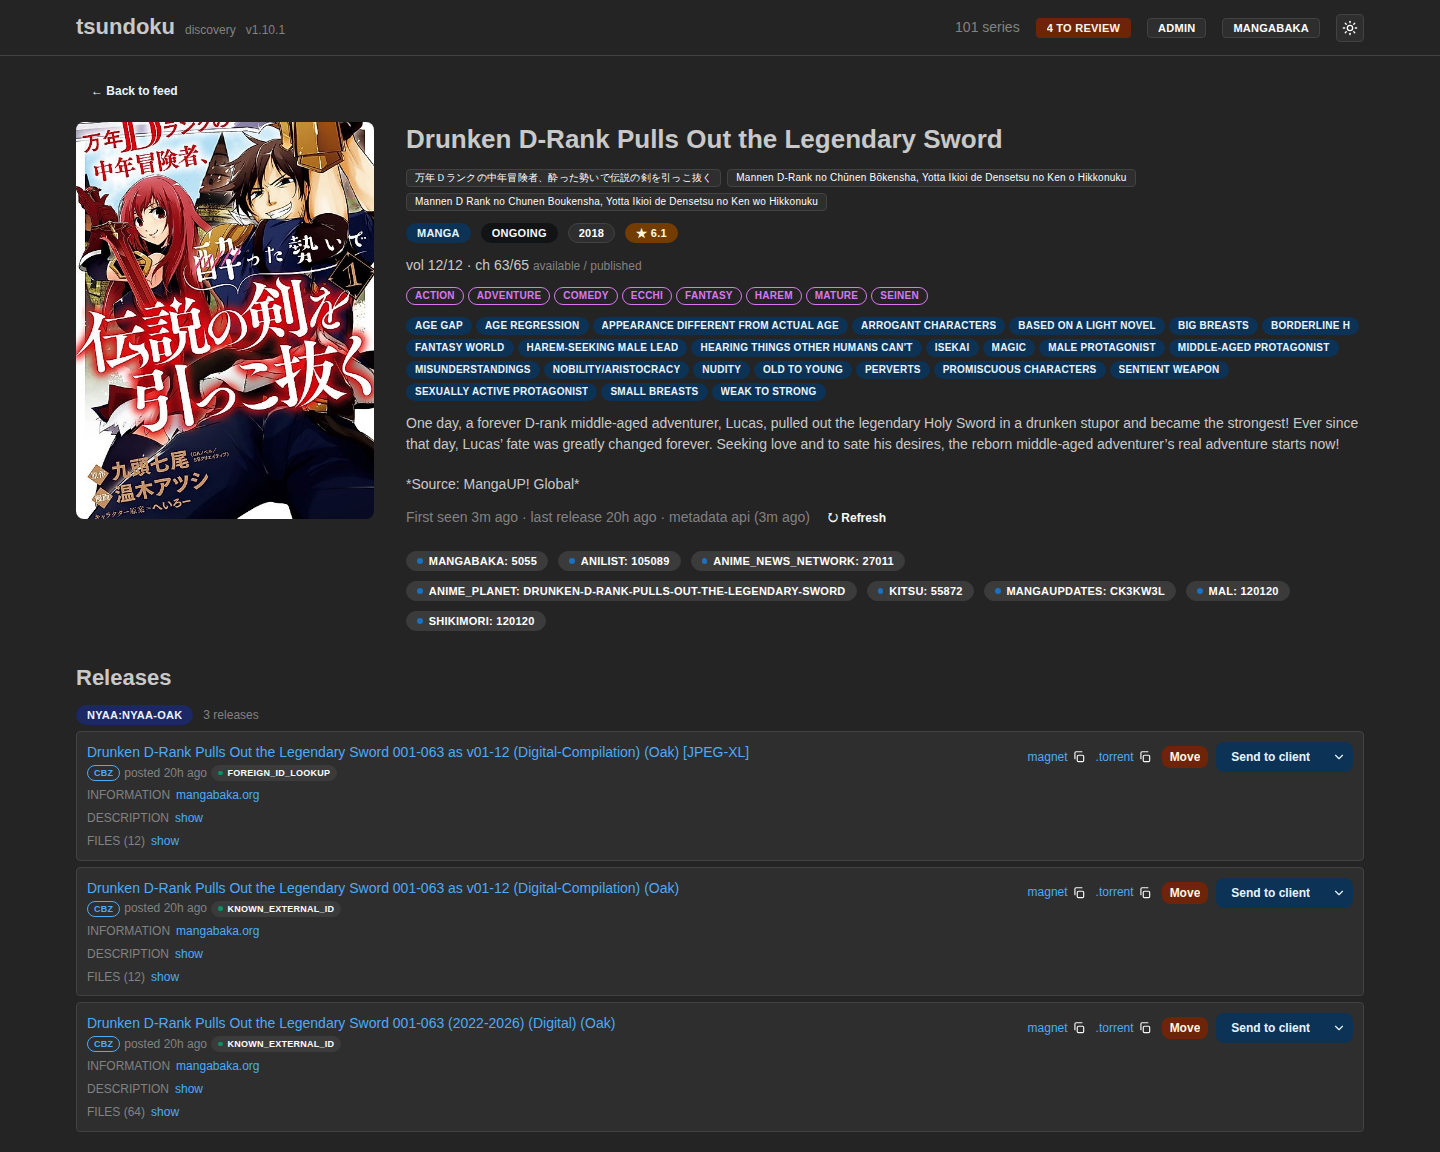Copy .torrent link for the JPEG-XL release
The width and height of the screenshot is (1440, 1152).
(1145, 757)
